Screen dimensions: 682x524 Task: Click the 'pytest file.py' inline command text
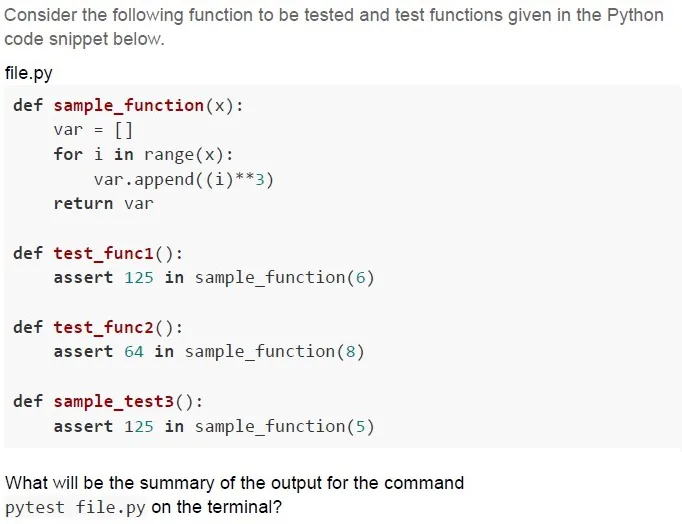75,507
